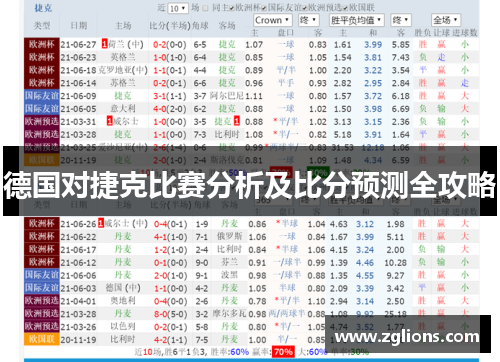
Task: Open team 芬兰 in 21-06-12 row
Action: pos(229,262)
